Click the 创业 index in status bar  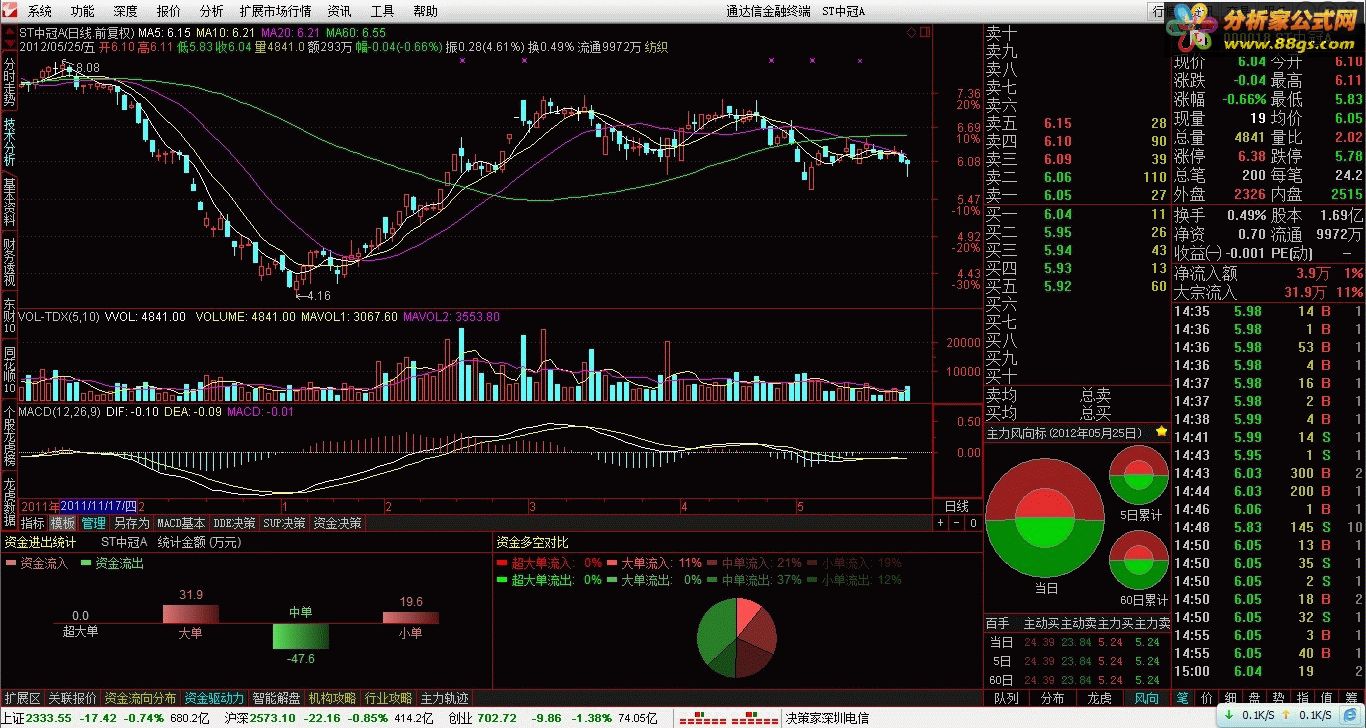[x=460, y=718]
